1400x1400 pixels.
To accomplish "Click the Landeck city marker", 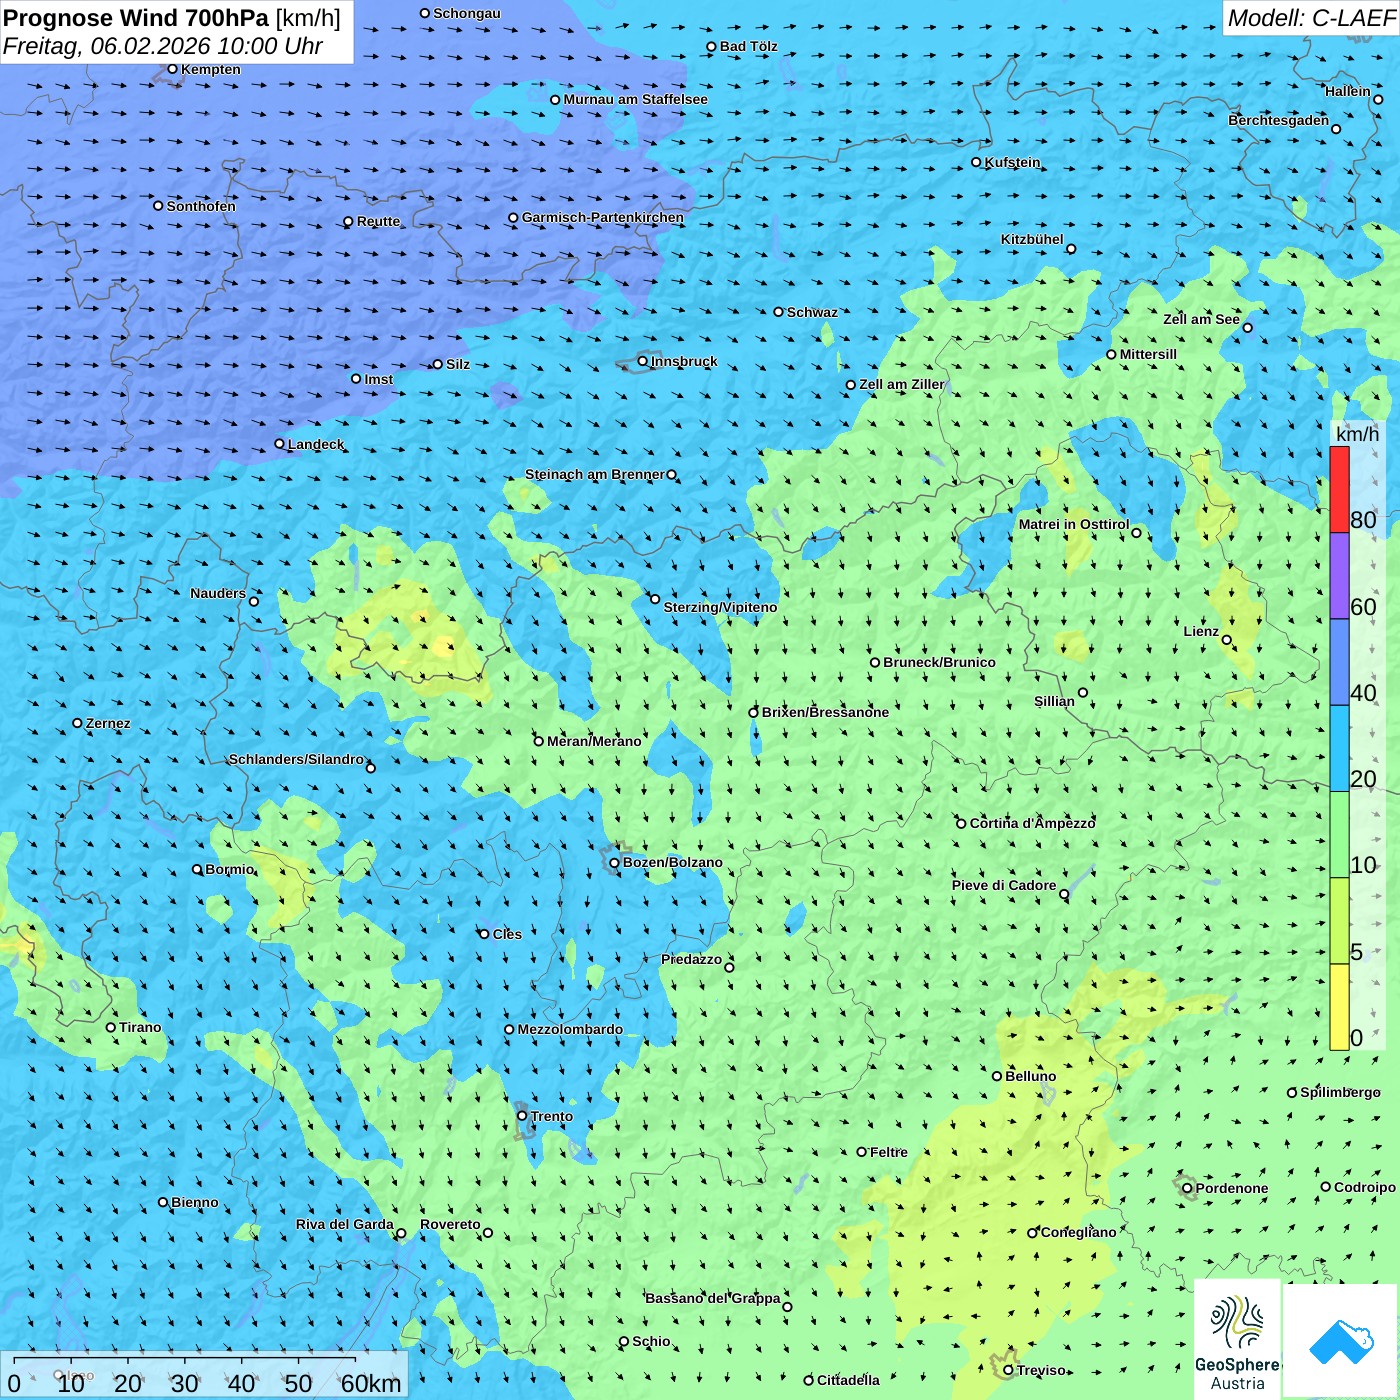I will 280,444.
